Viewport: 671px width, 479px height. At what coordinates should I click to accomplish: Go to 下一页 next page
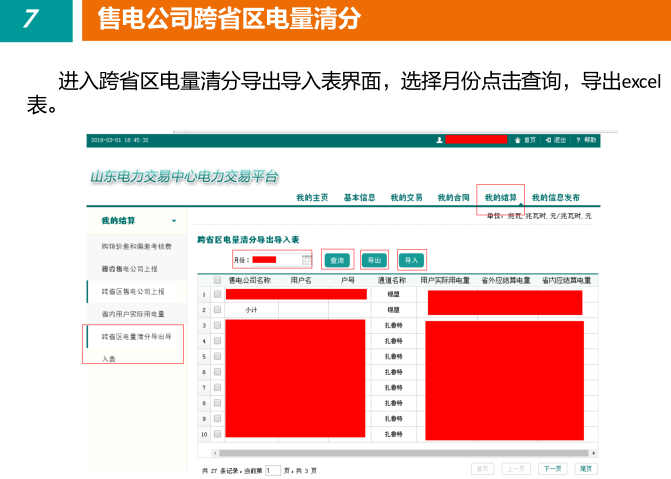pyautogui.click(x=551, y=468)
